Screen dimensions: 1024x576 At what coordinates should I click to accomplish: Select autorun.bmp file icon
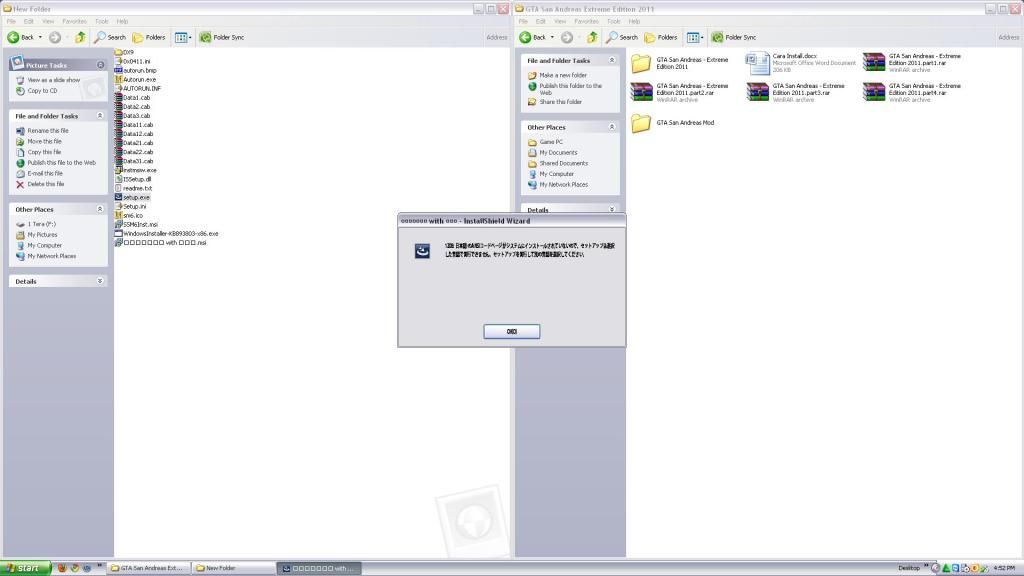click(x=118, y=70)
